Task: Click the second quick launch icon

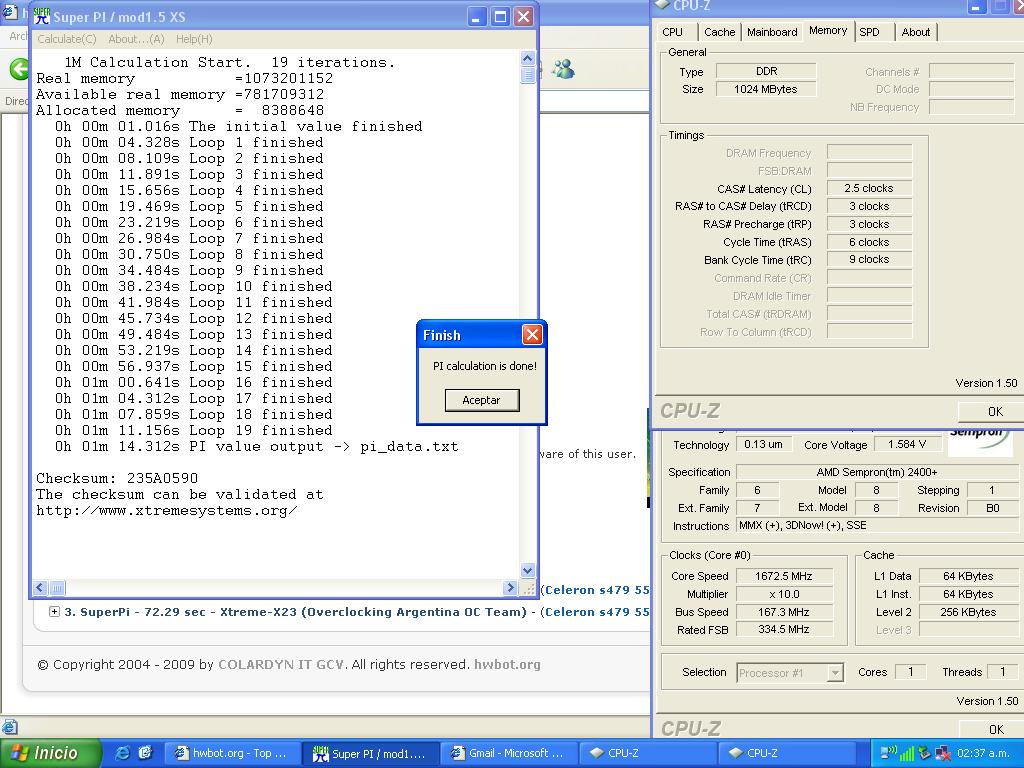Action: click(x=145, y=753)
